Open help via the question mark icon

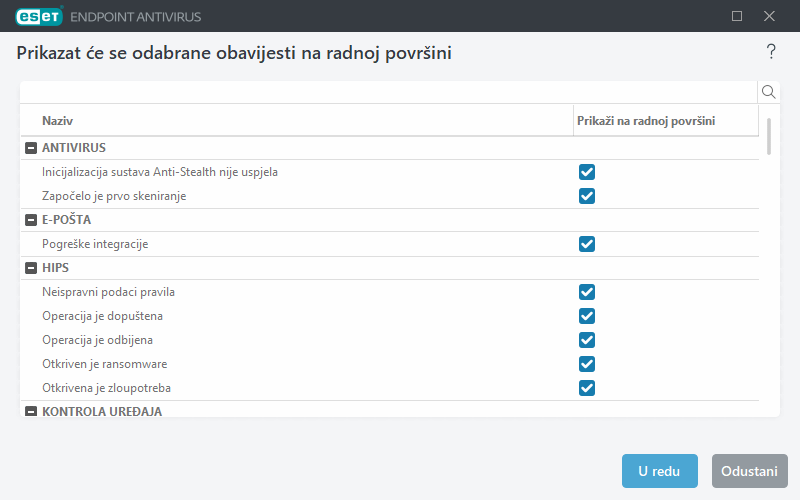click(771, 52)
